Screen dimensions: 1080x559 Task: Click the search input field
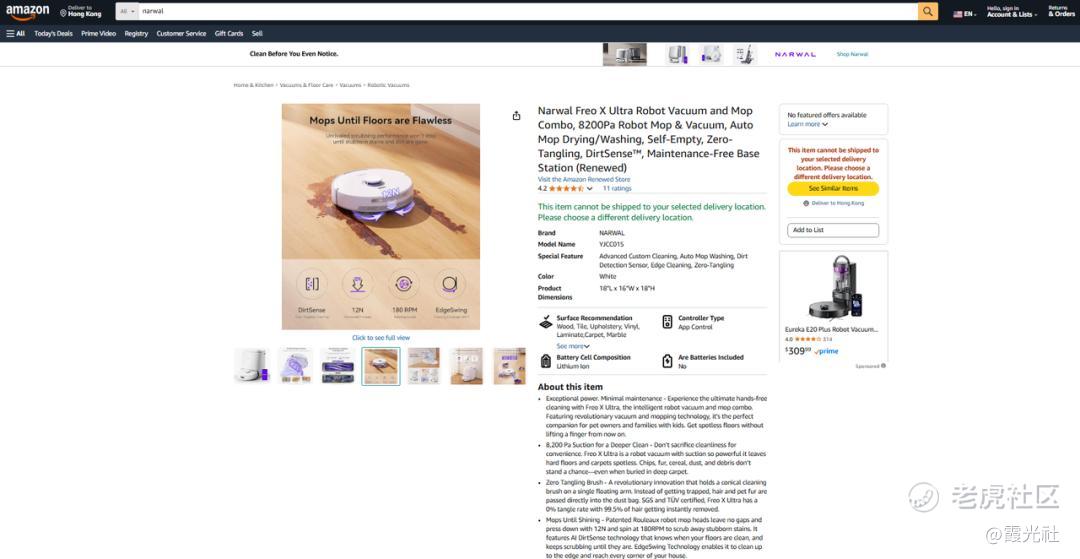click(528, 12)
